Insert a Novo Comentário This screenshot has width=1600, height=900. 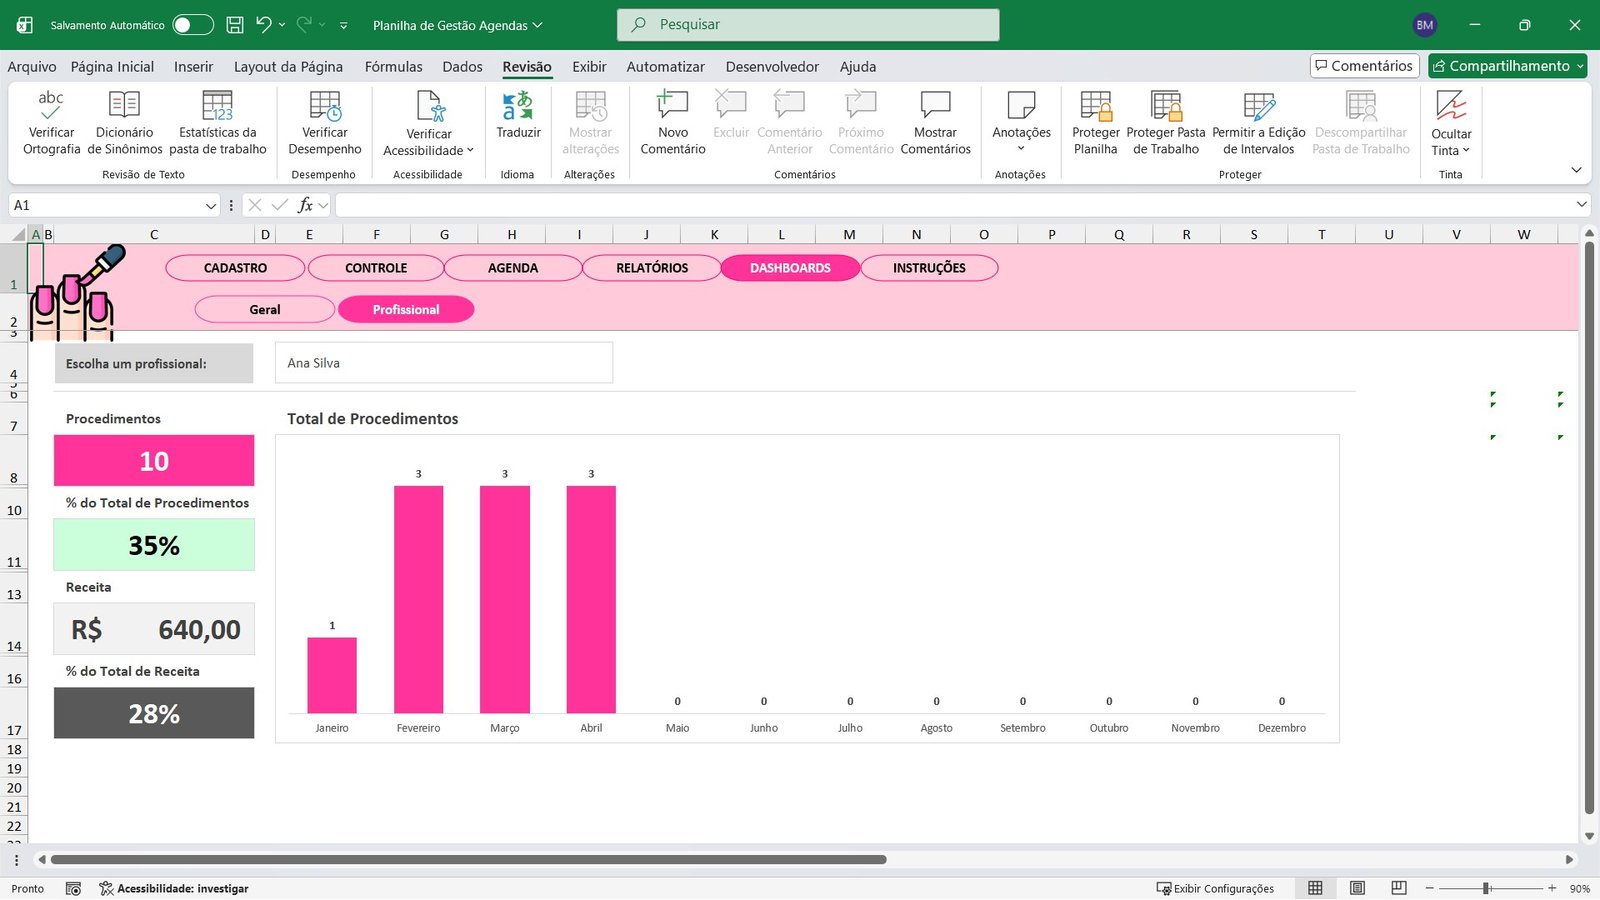click(x=671, y=124)
